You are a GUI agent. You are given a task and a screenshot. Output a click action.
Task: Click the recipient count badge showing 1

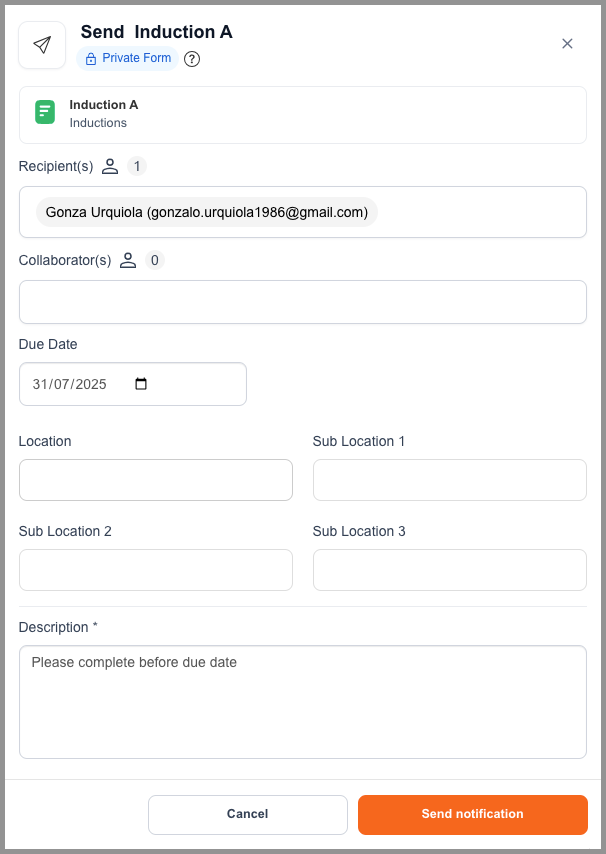(x=137, y=166)
